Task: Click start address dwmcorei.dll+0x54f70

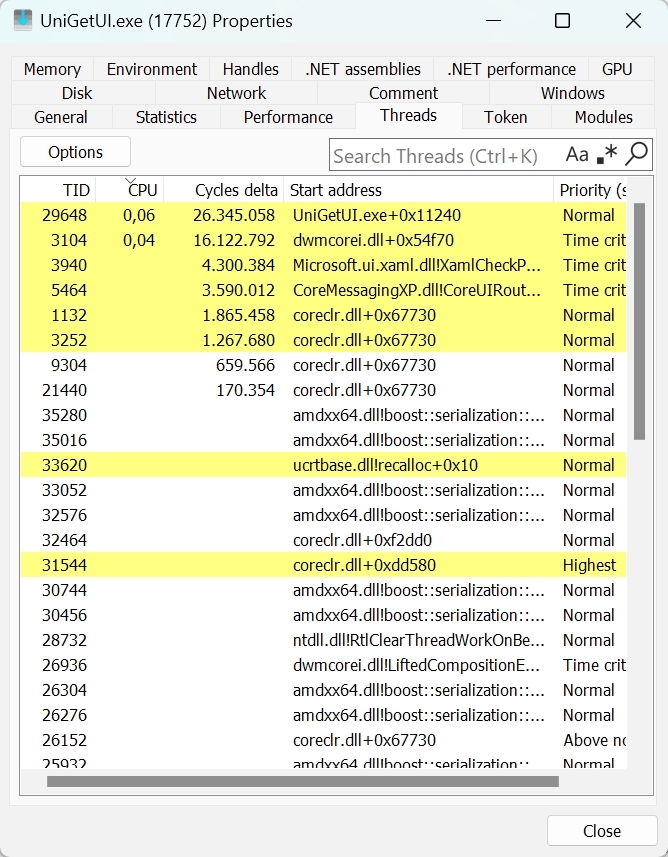Action: point(373,240)
